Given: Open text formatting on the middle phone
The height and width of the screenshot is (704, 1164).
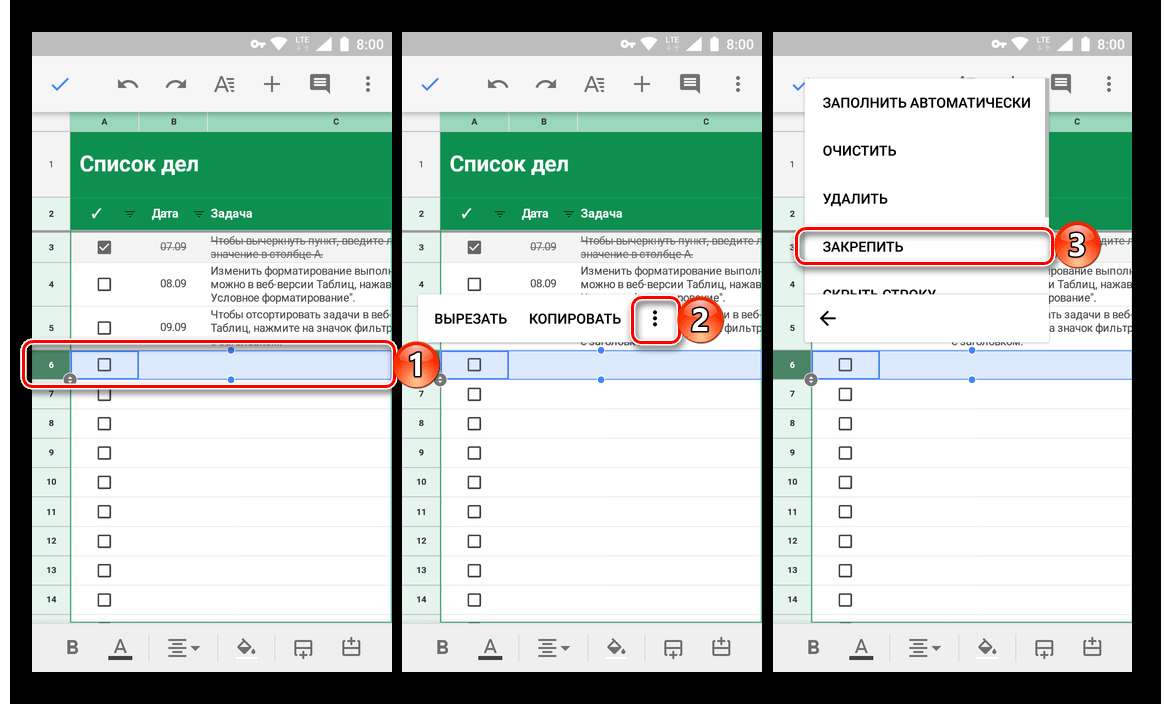Looking at the screenshot, I should coord(594,85).
